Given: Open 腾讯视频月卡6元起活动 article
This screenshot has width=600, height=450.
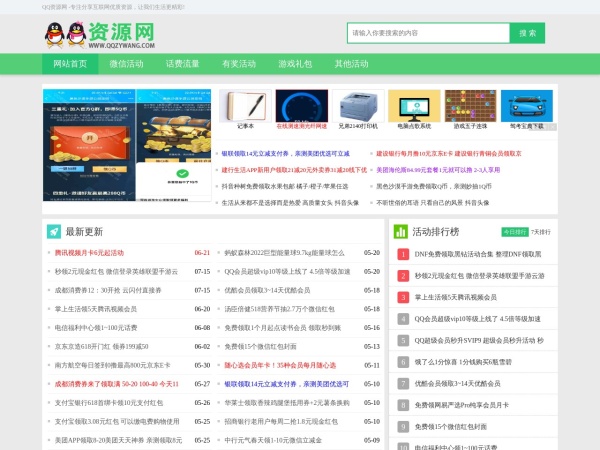Looking at the screenshot, I should 89,253.
